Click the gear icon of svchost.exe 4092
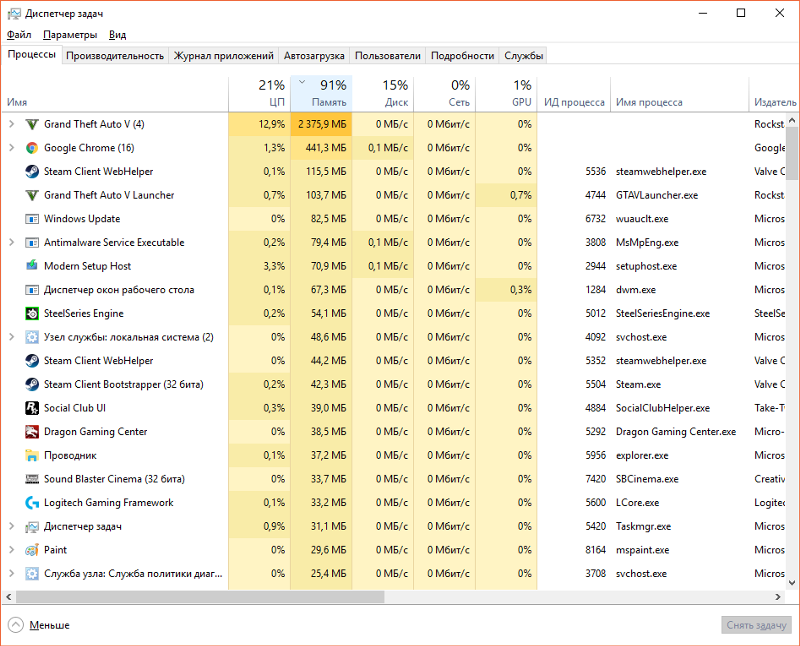Image resolution: width=800 pixels, height=646 pixels. (x=32, y=337)
